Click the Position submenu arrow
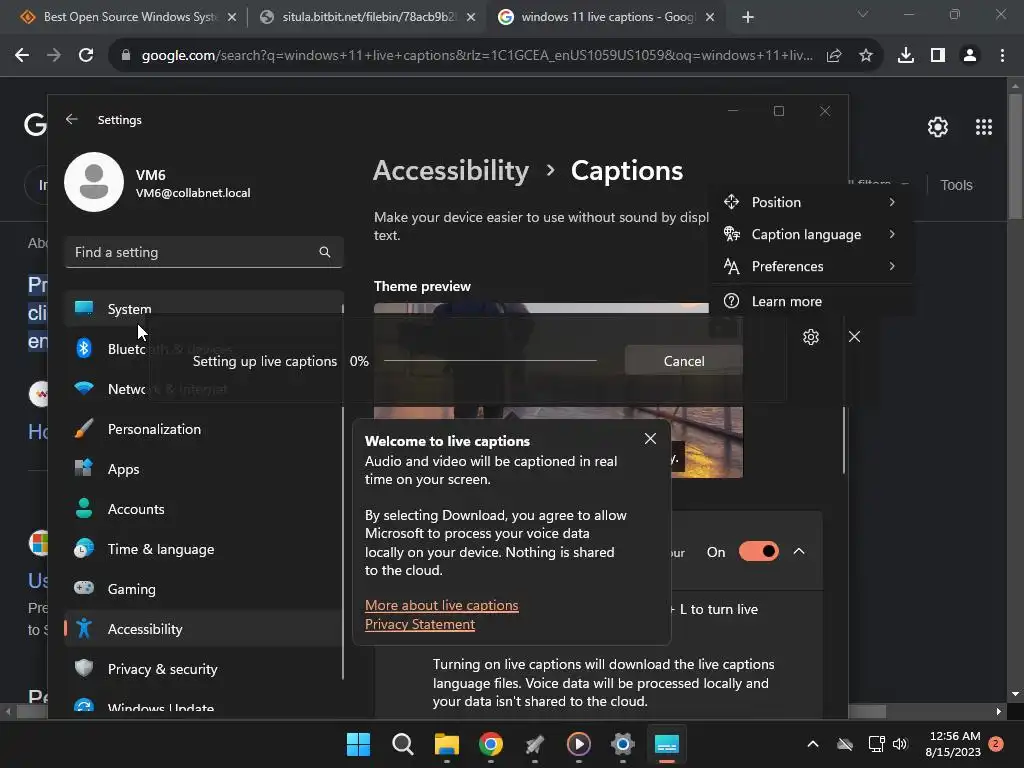 click(892, 202)
